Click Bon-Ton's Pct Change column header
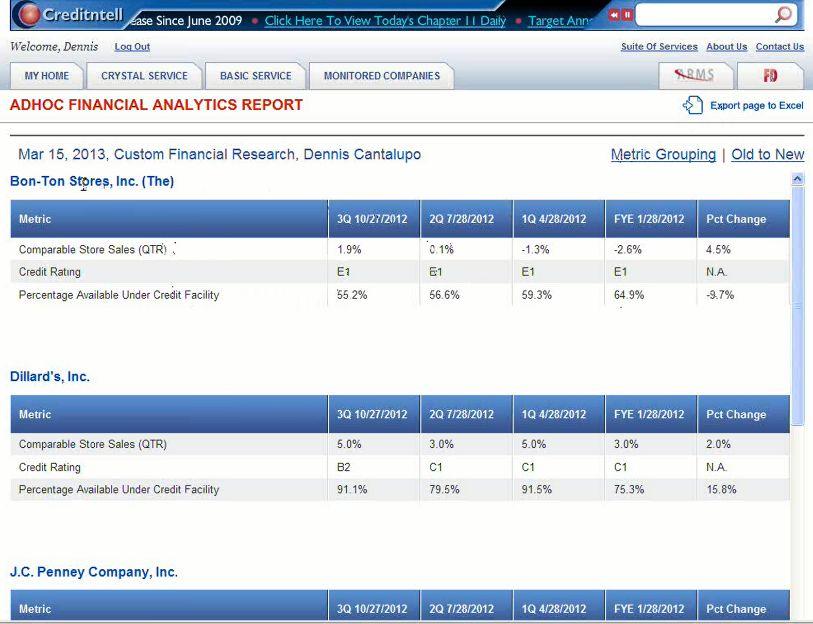813x624 pixels. [x=744, y=219]
